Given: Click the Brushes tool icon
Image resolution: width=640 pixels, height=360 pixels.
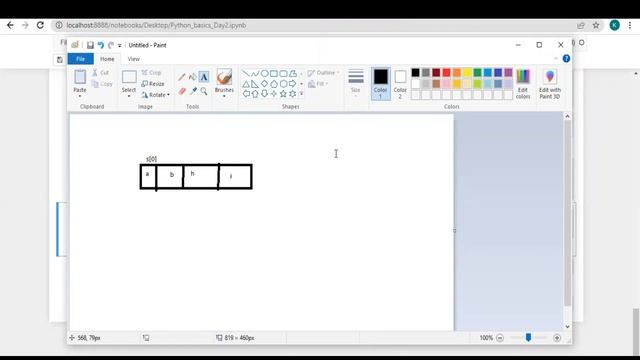Looking at the screenshot, I should pos(224,77).
